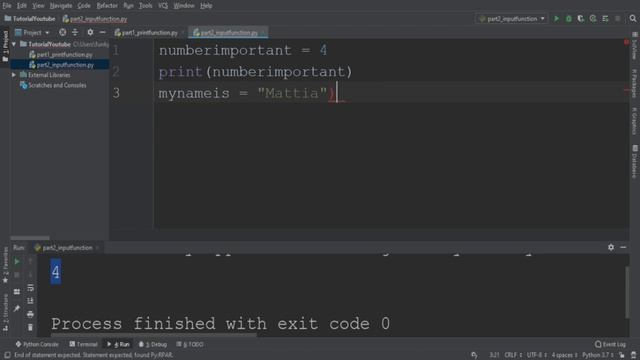The image size is (640, 360).
Task: Run with coverage from the top toolbar
Action: [580, 19]
